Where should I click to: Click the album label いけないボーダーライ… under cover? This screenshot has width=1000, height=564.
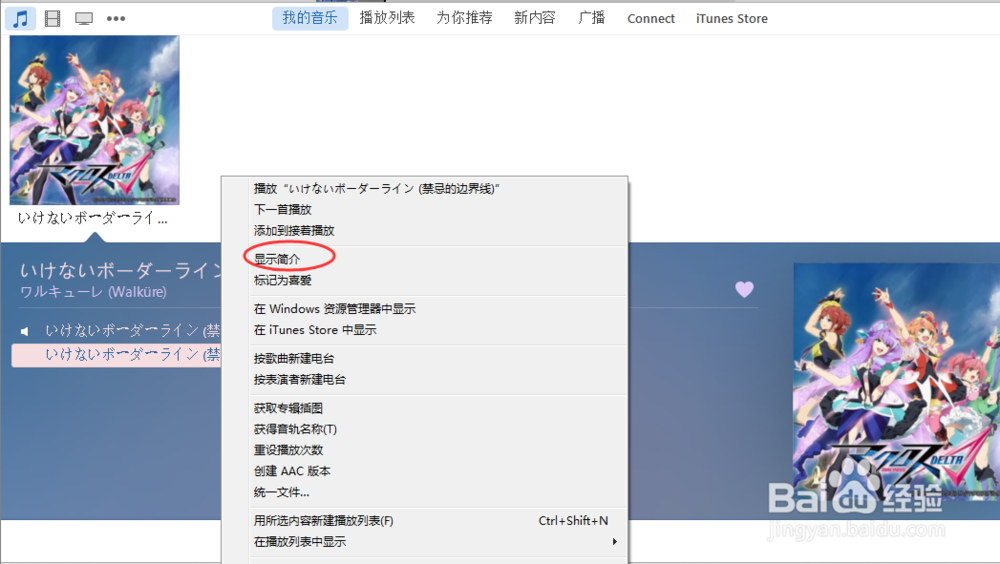[x=92, y=218]
